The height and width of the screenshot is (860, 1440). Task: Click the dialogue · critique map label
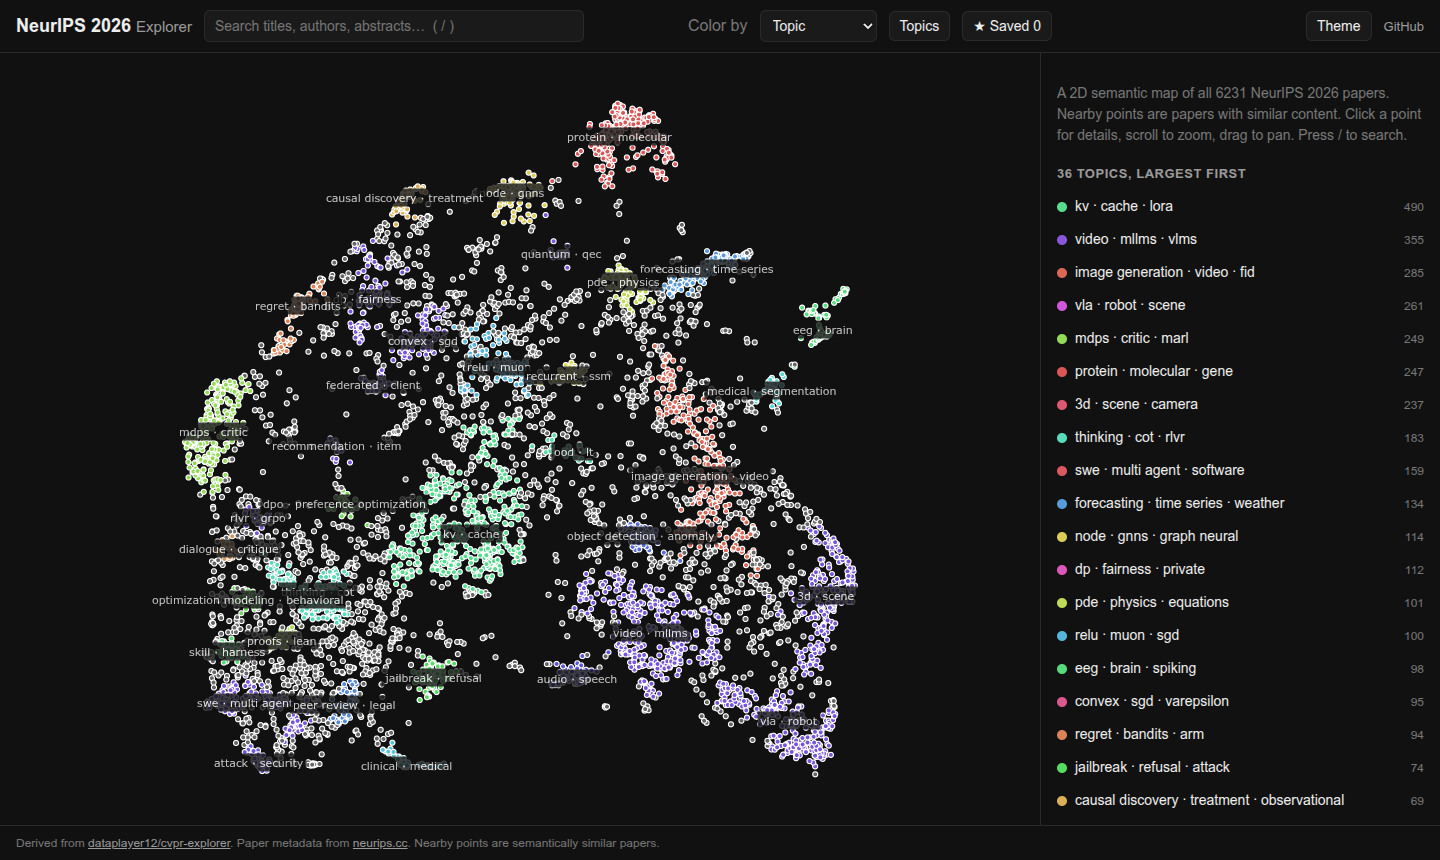[x=229, y=549]
